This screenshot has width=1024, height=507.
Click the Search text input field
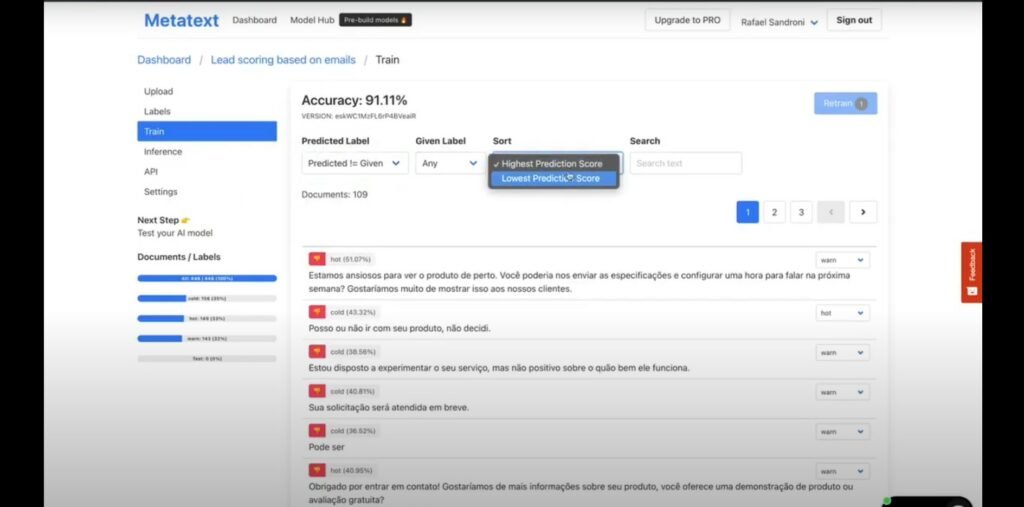[685, 163]
